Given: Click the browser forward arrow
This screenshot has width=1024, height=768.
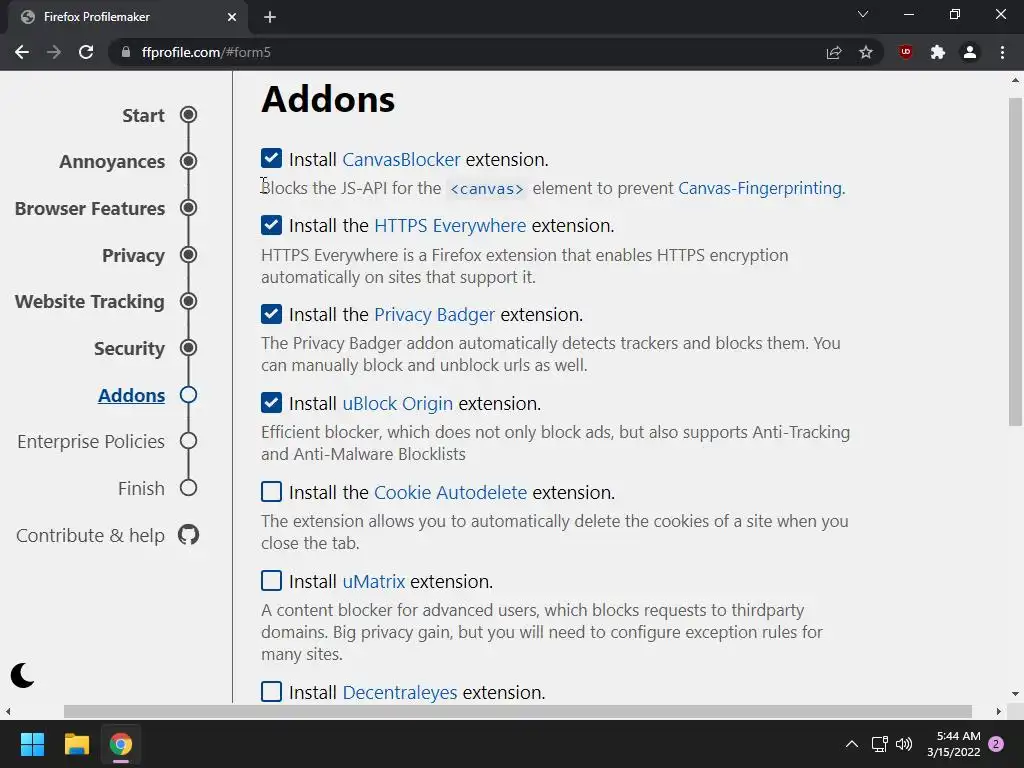Looking at the screenshot, I should [54, 52].
